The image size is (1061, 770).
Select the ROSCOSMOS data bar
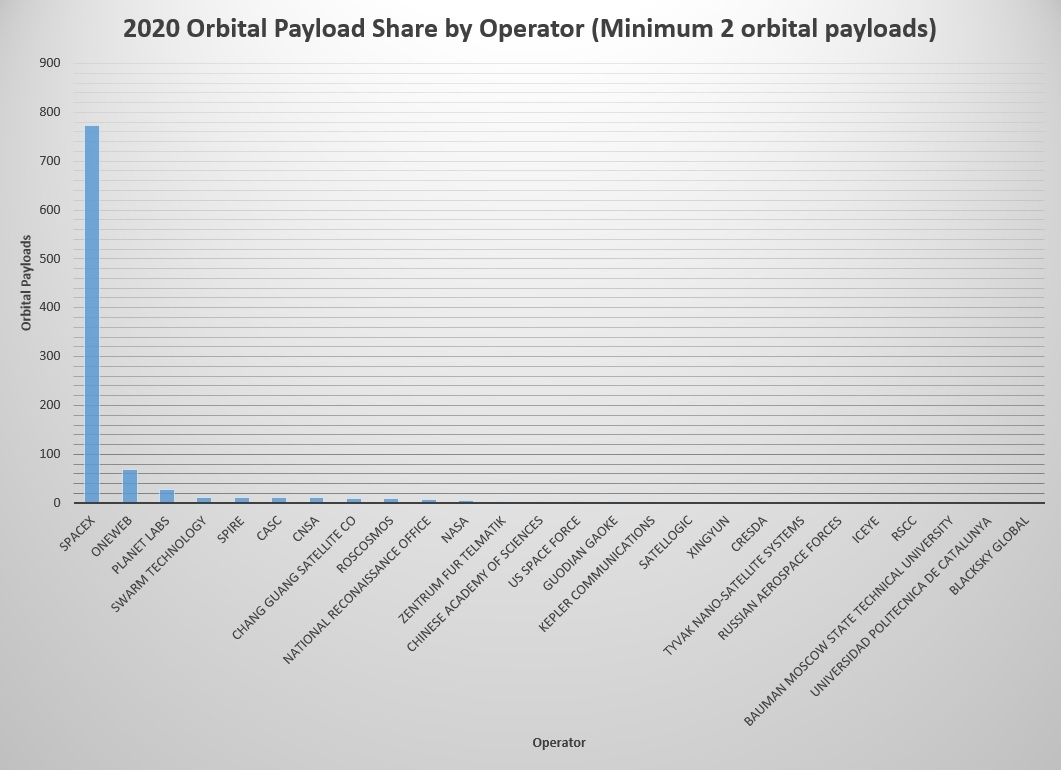(x=391, y=500)
